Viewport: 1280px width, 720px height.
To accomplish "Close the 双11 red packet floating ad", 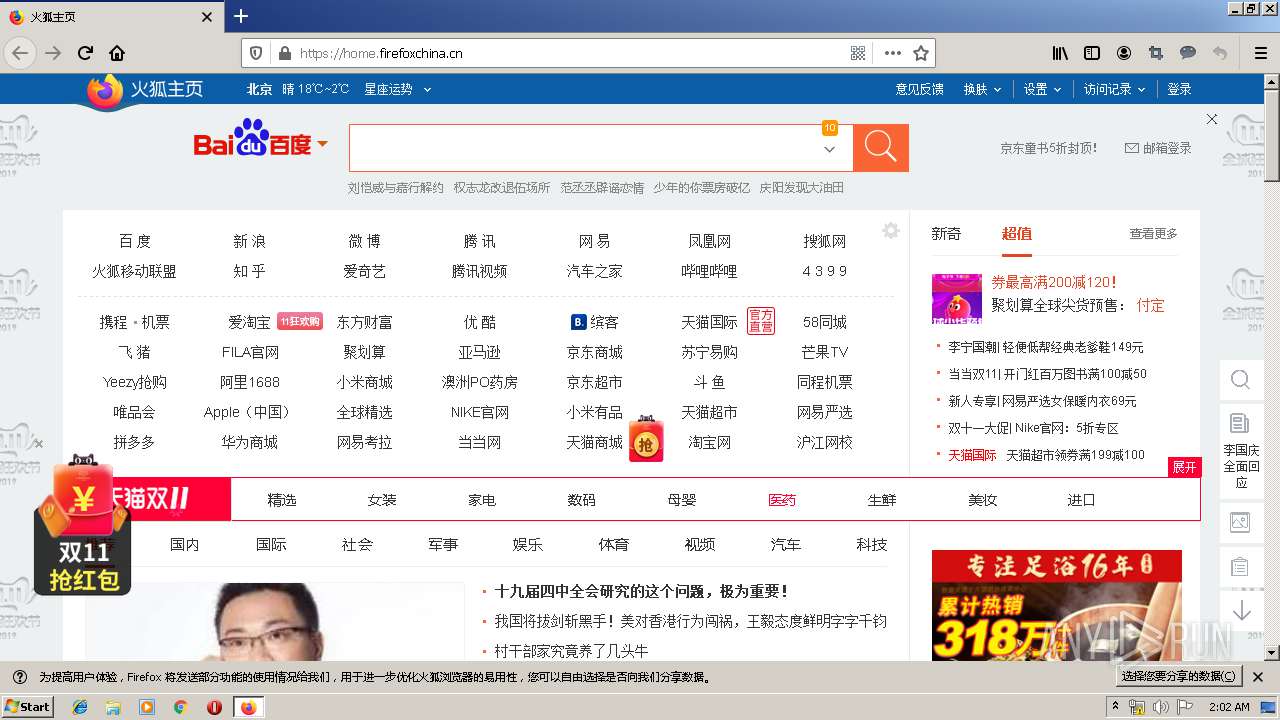I will pyautogui.click(x=39, y=444).
